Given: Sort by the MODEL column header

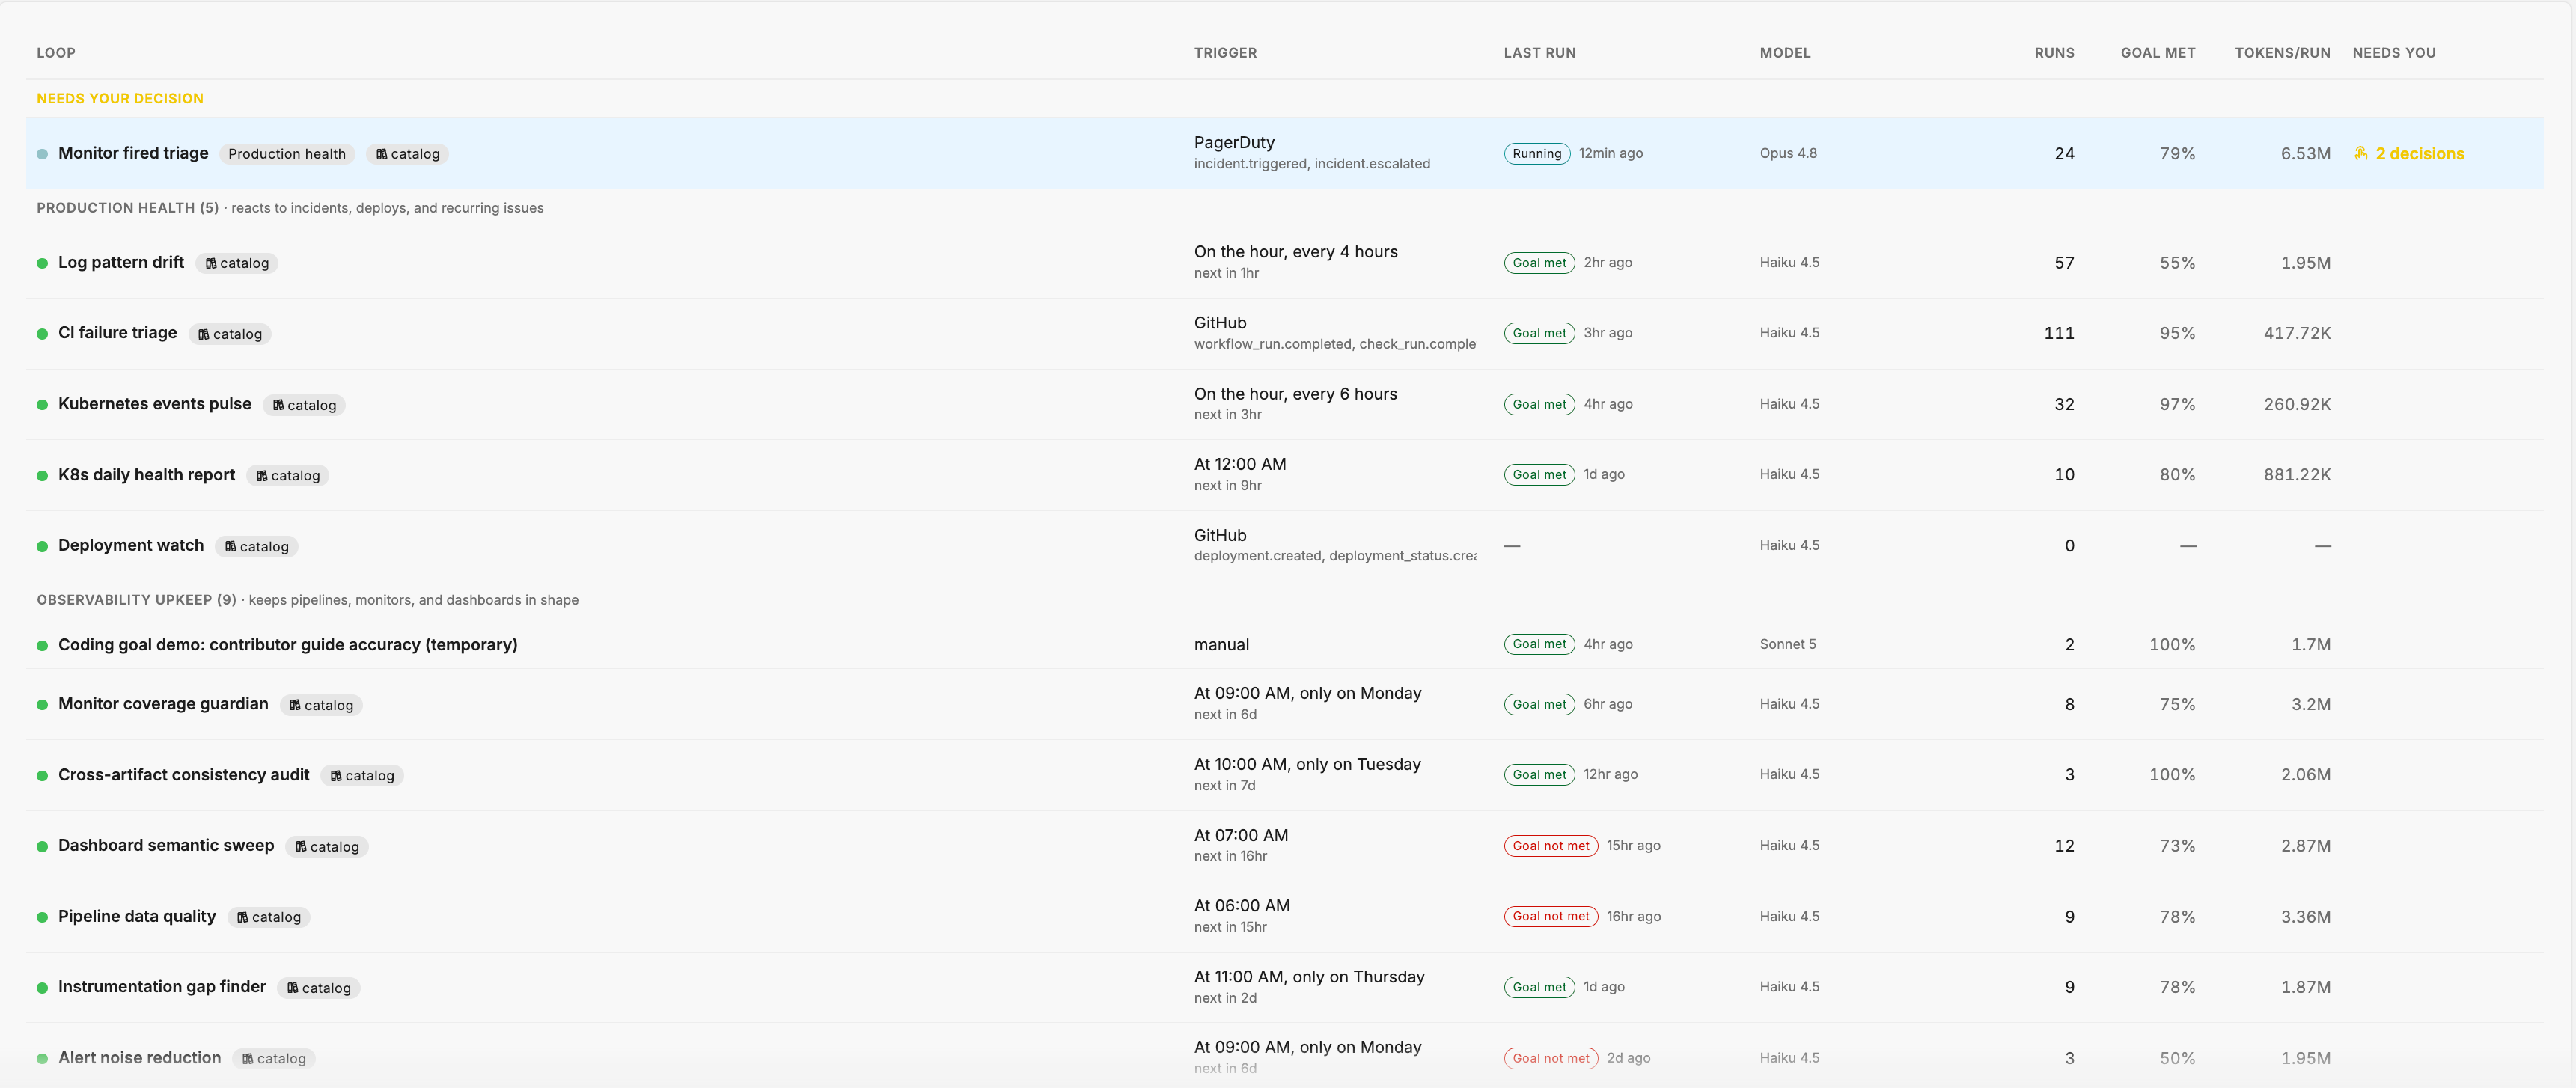Looking at the screenshot, I should pos(1785,53).
